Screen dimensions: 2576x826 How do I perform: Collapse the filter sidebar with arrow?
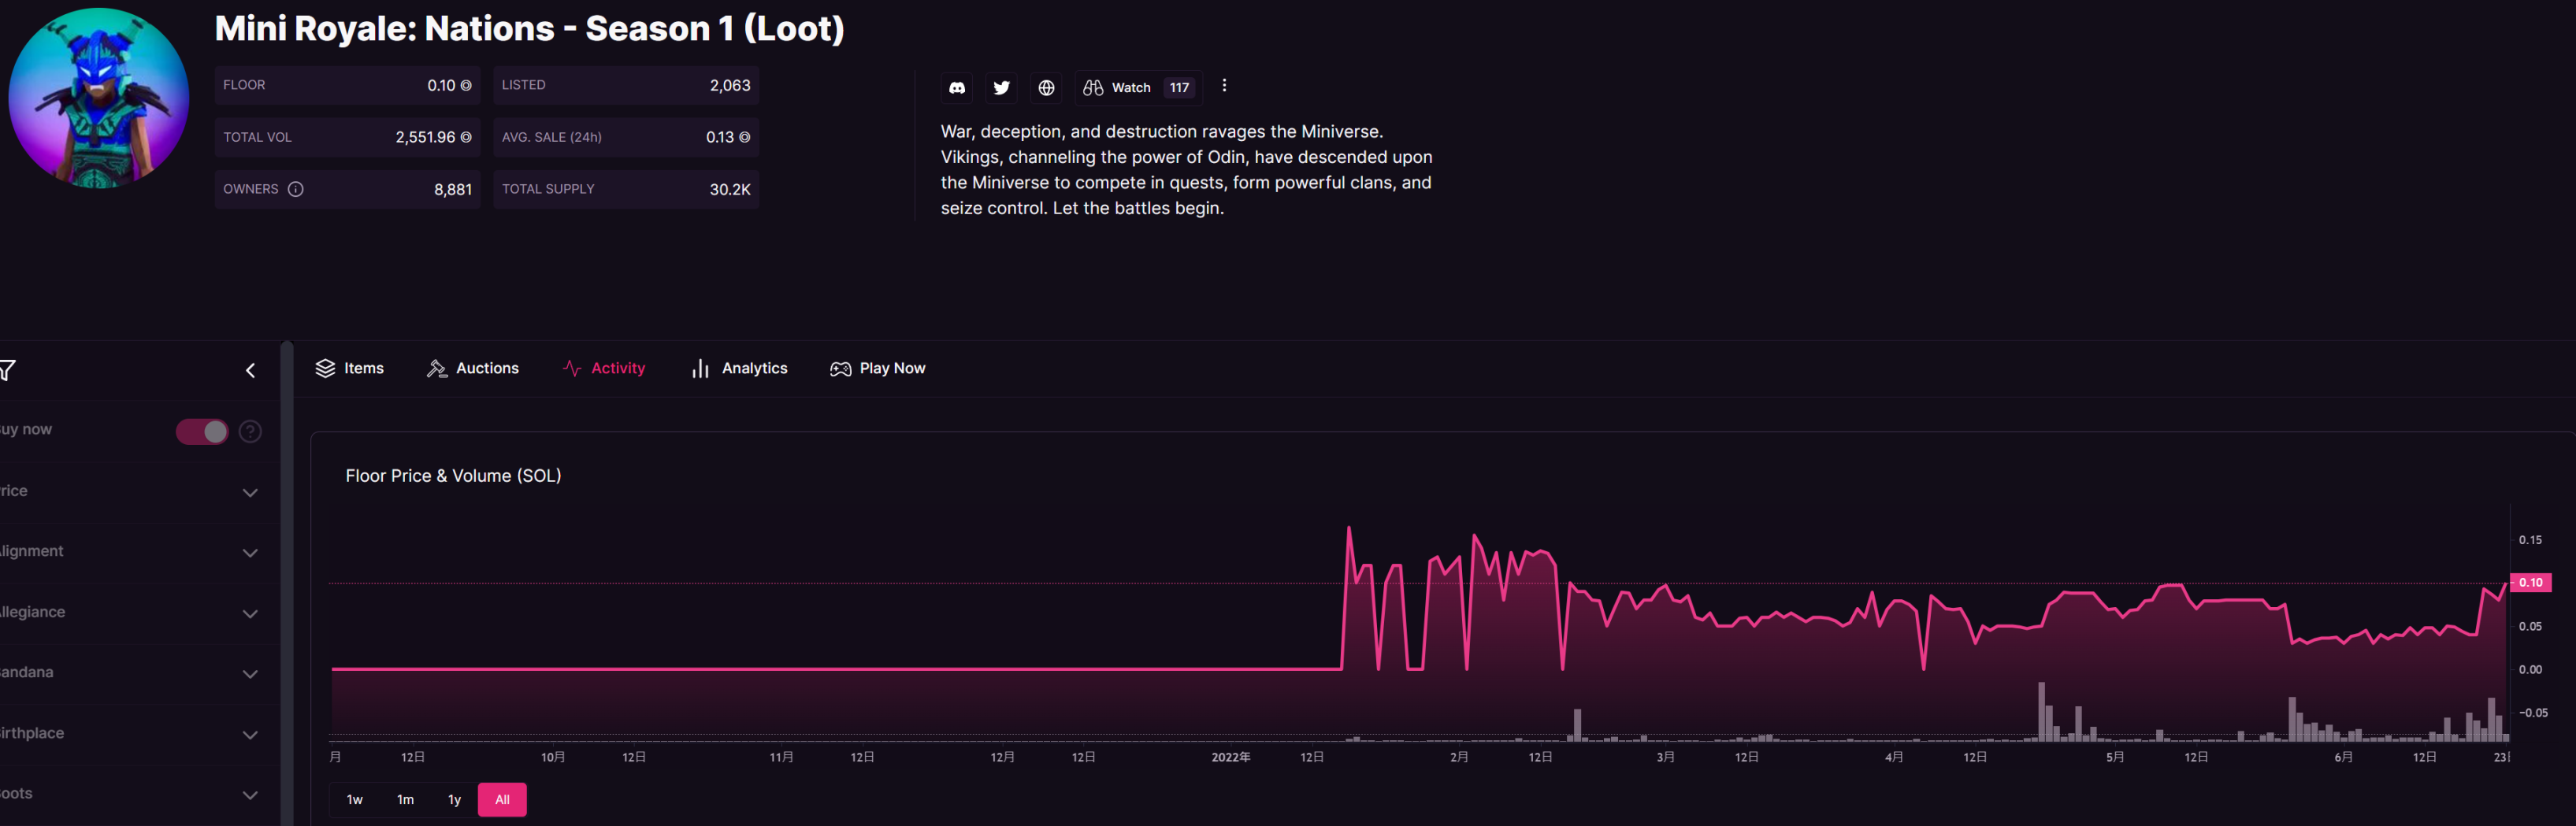coord(250,371)
